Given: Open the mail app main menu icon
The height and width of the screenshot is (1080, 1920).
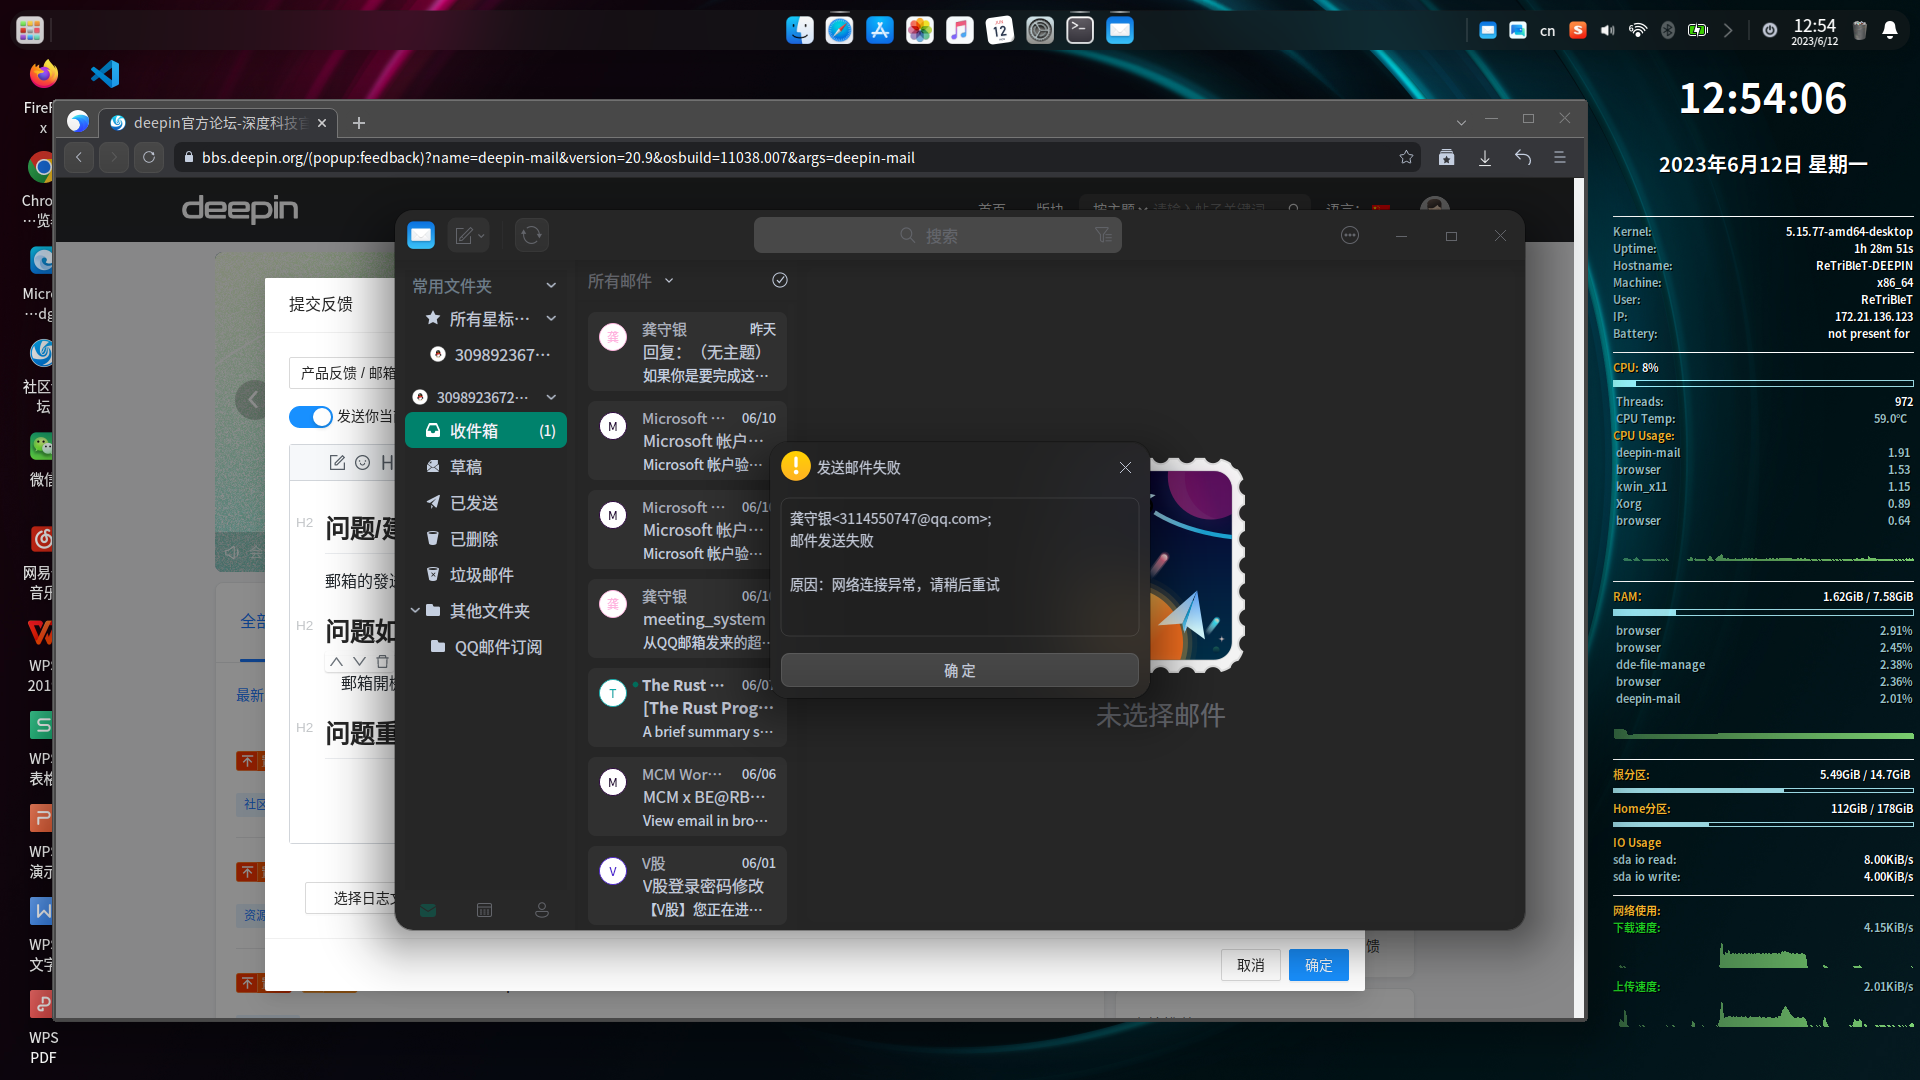Looking at the screenshot, I should tap(1350, 236).
